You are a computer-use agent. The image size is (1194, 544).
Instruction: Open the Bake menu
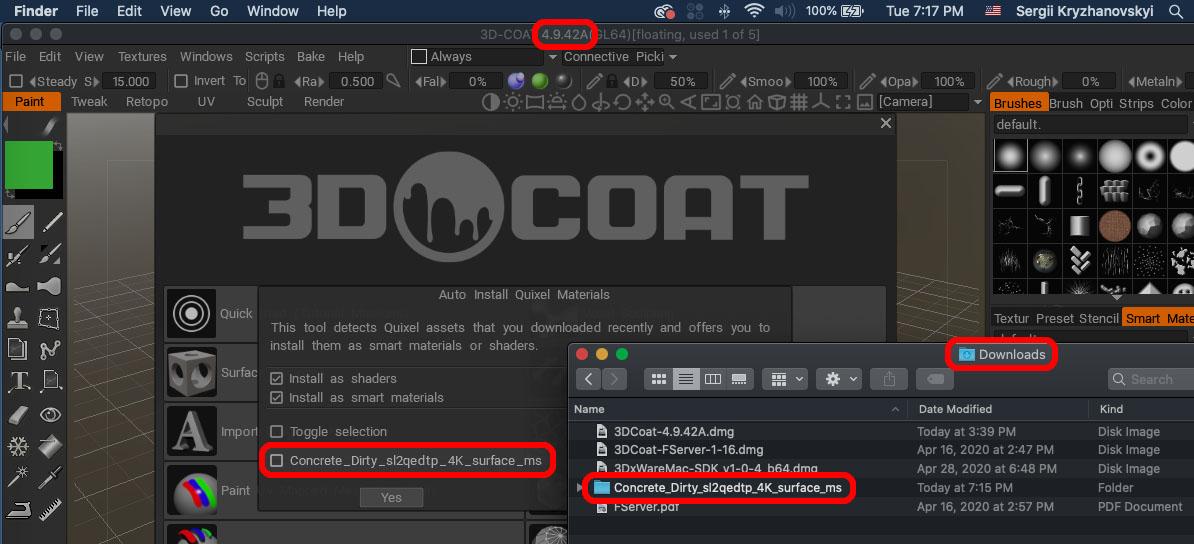[x=311, y=56]
